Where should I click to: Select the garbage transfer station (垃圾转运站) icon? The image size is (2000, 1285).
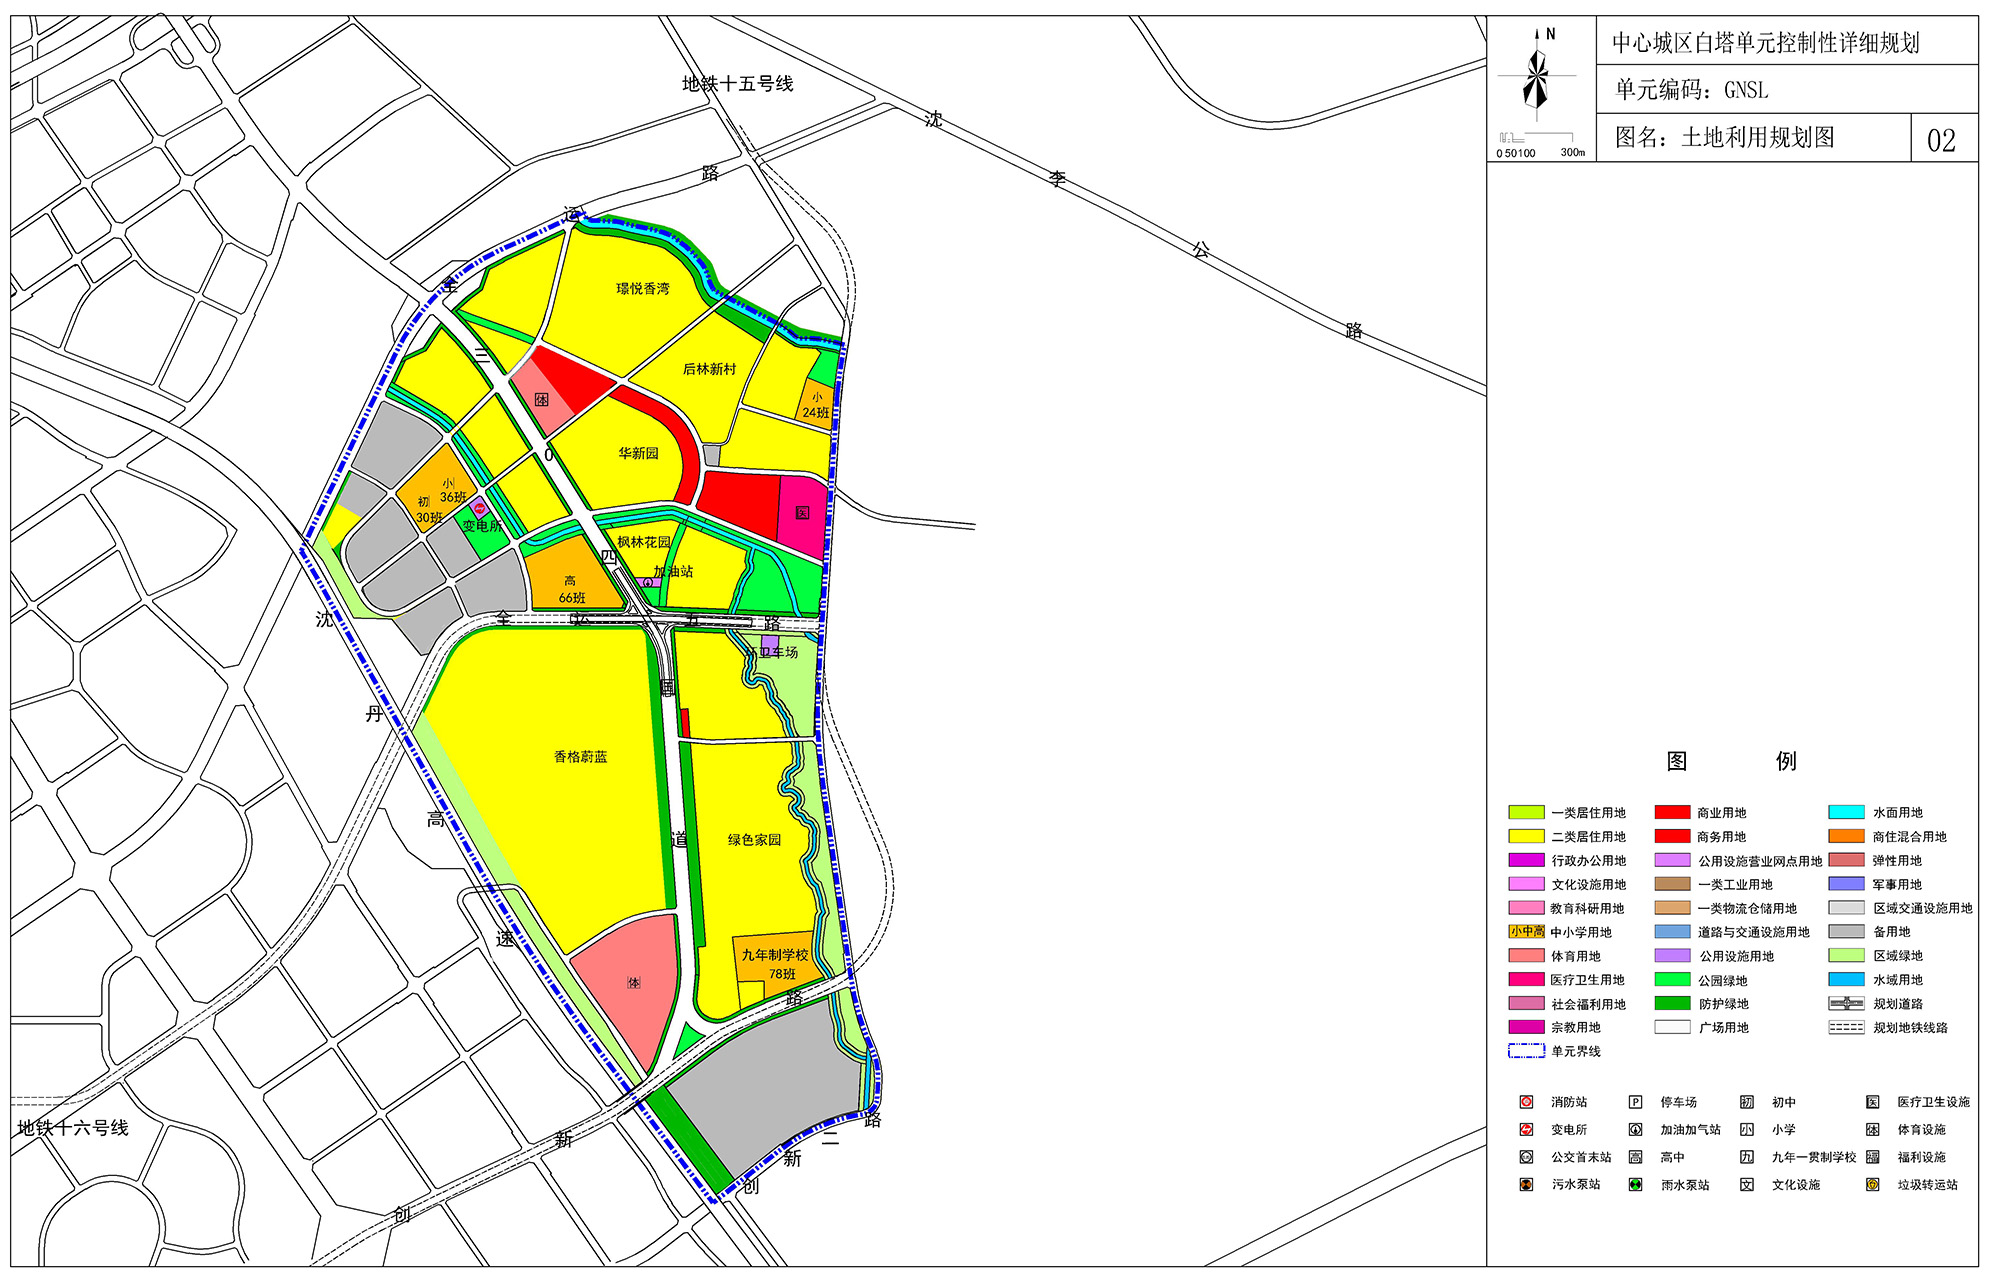(x=1872, y=1185)
